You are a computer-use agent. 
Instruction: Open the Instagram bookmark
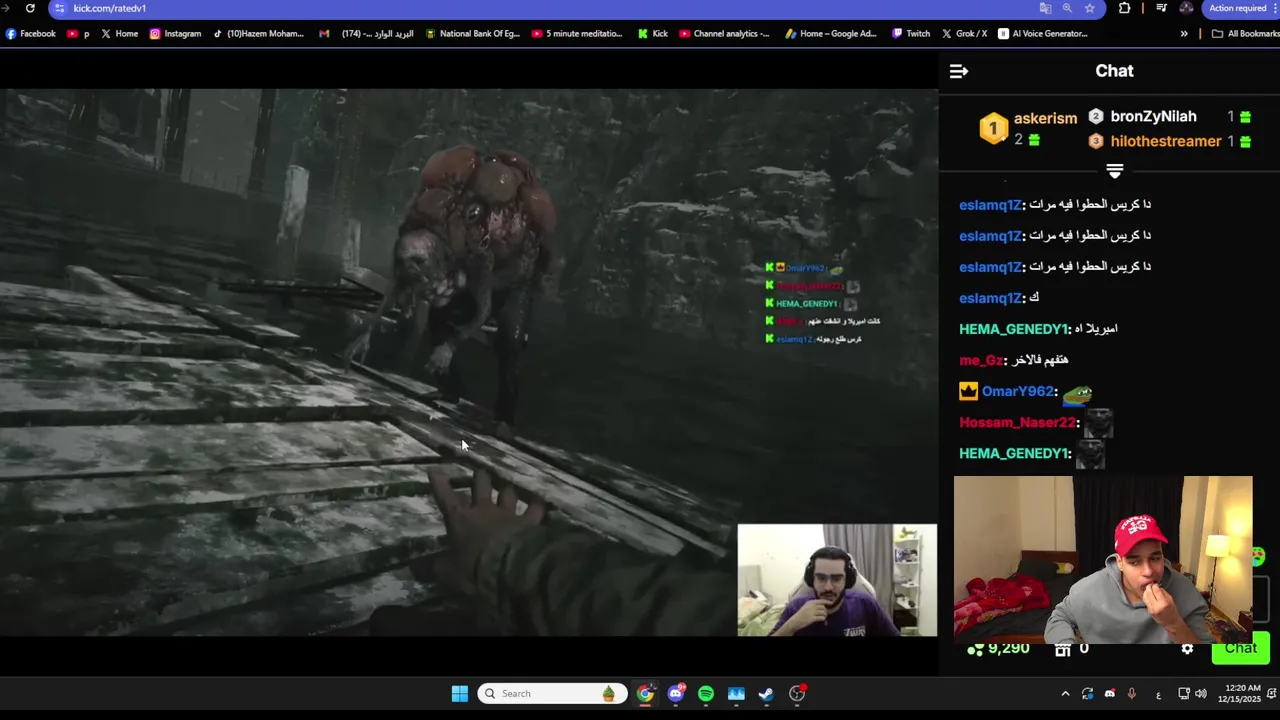coord(175,33)
